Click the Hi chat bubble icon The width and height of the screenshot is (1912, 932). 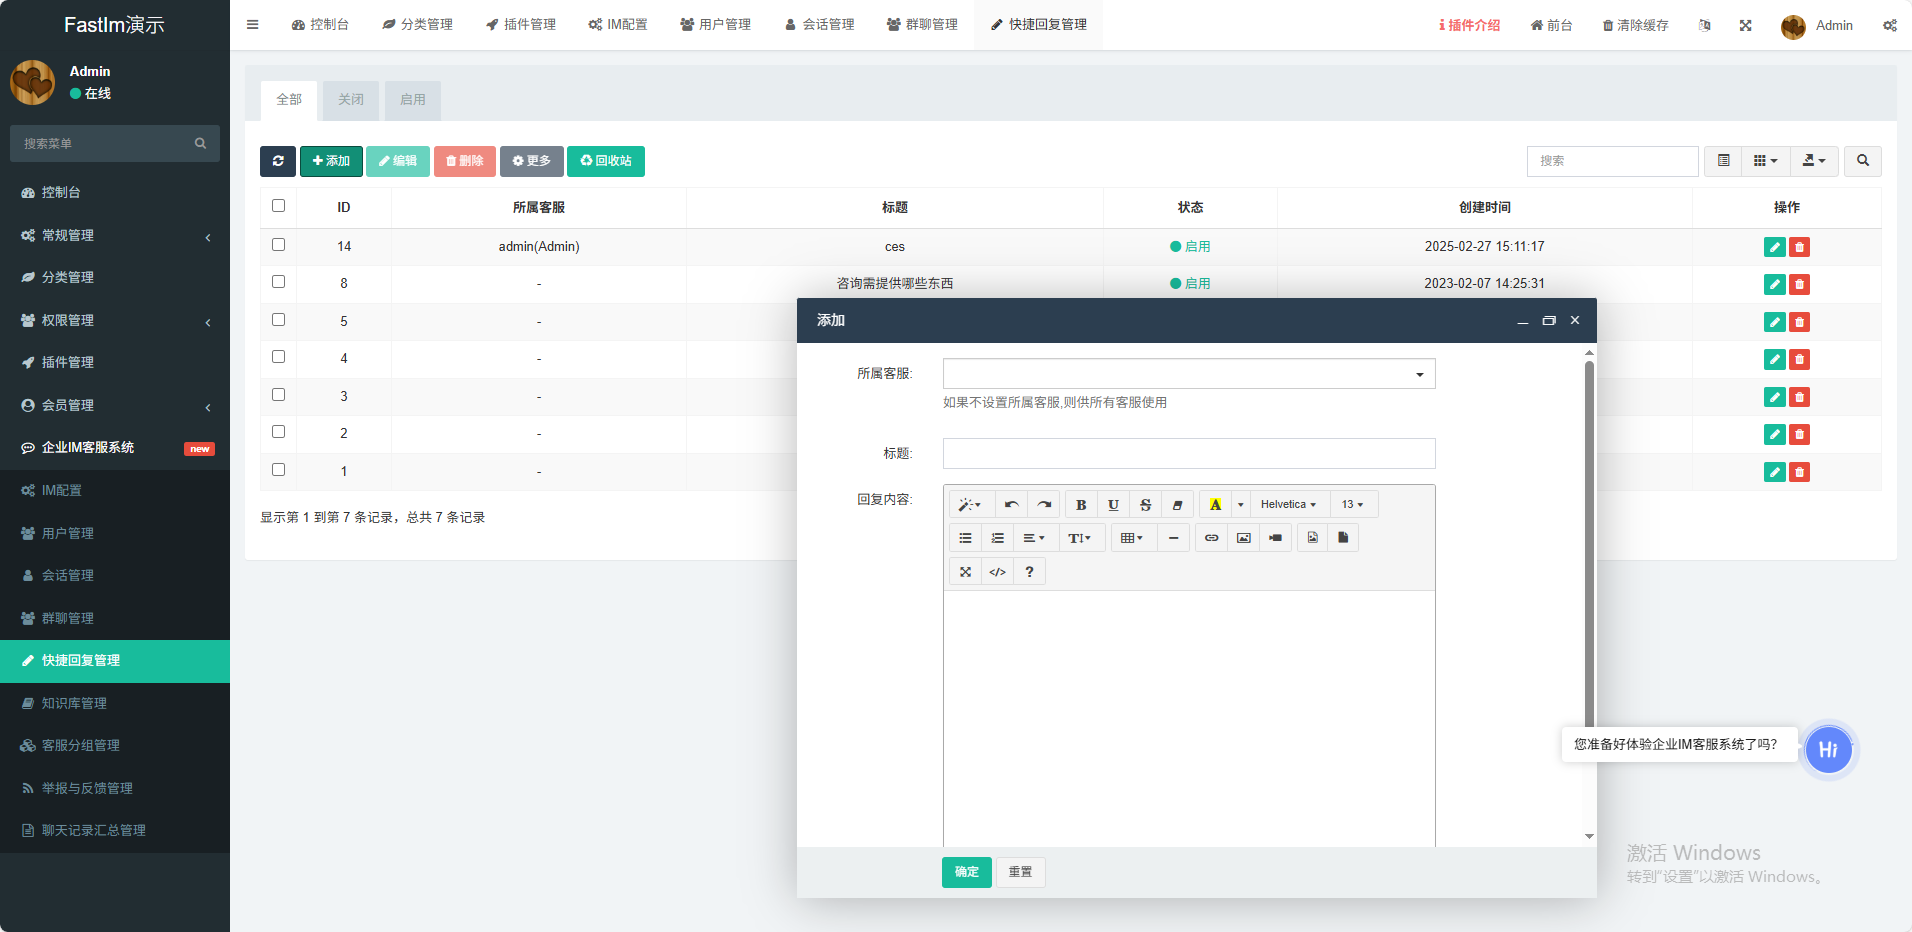[x=1828, y=750]
